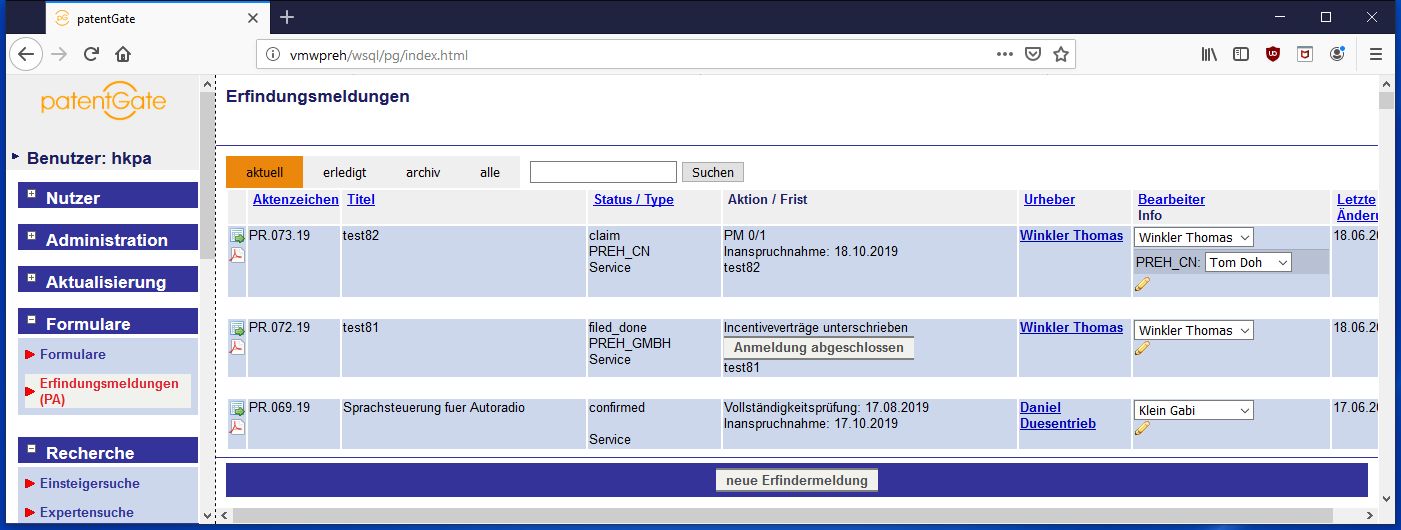Focus the search text field
Viewport: 1401px width, 530px height.
(603, 172)
